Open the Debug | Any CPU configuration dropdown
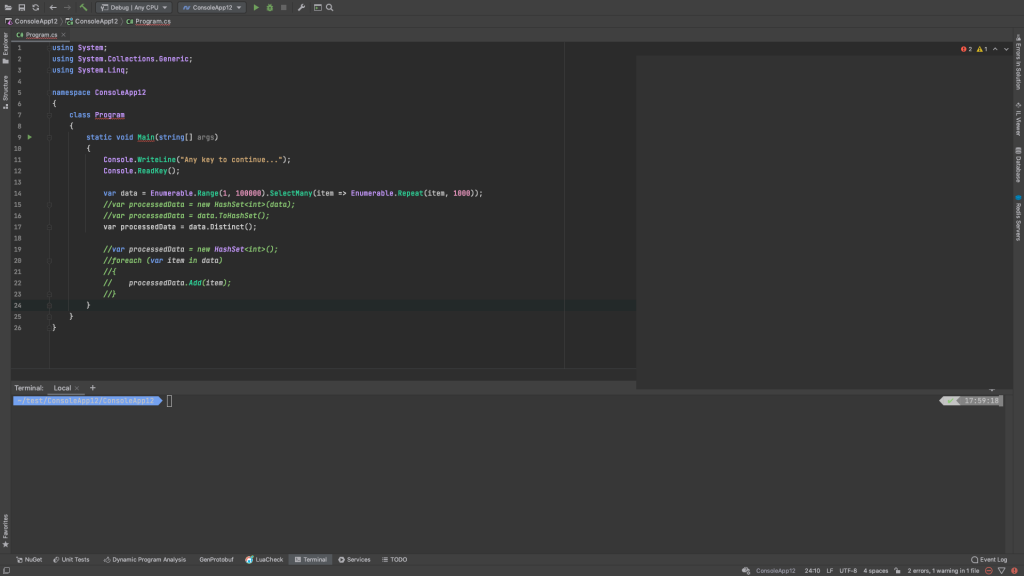This screenshot has width=1024, height=576. coord(134,8)
